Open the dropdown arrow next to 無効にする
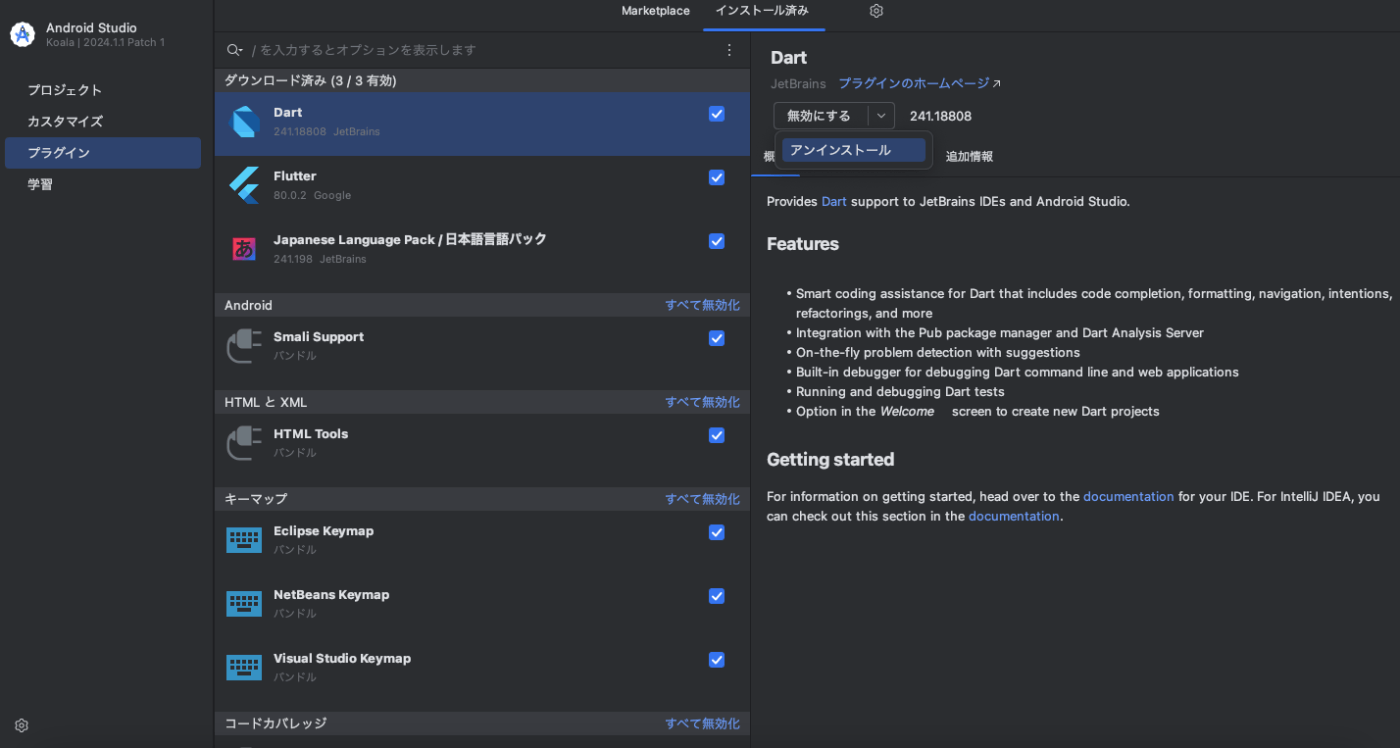This screenshot has width=1400, height=748. point(881,116)
